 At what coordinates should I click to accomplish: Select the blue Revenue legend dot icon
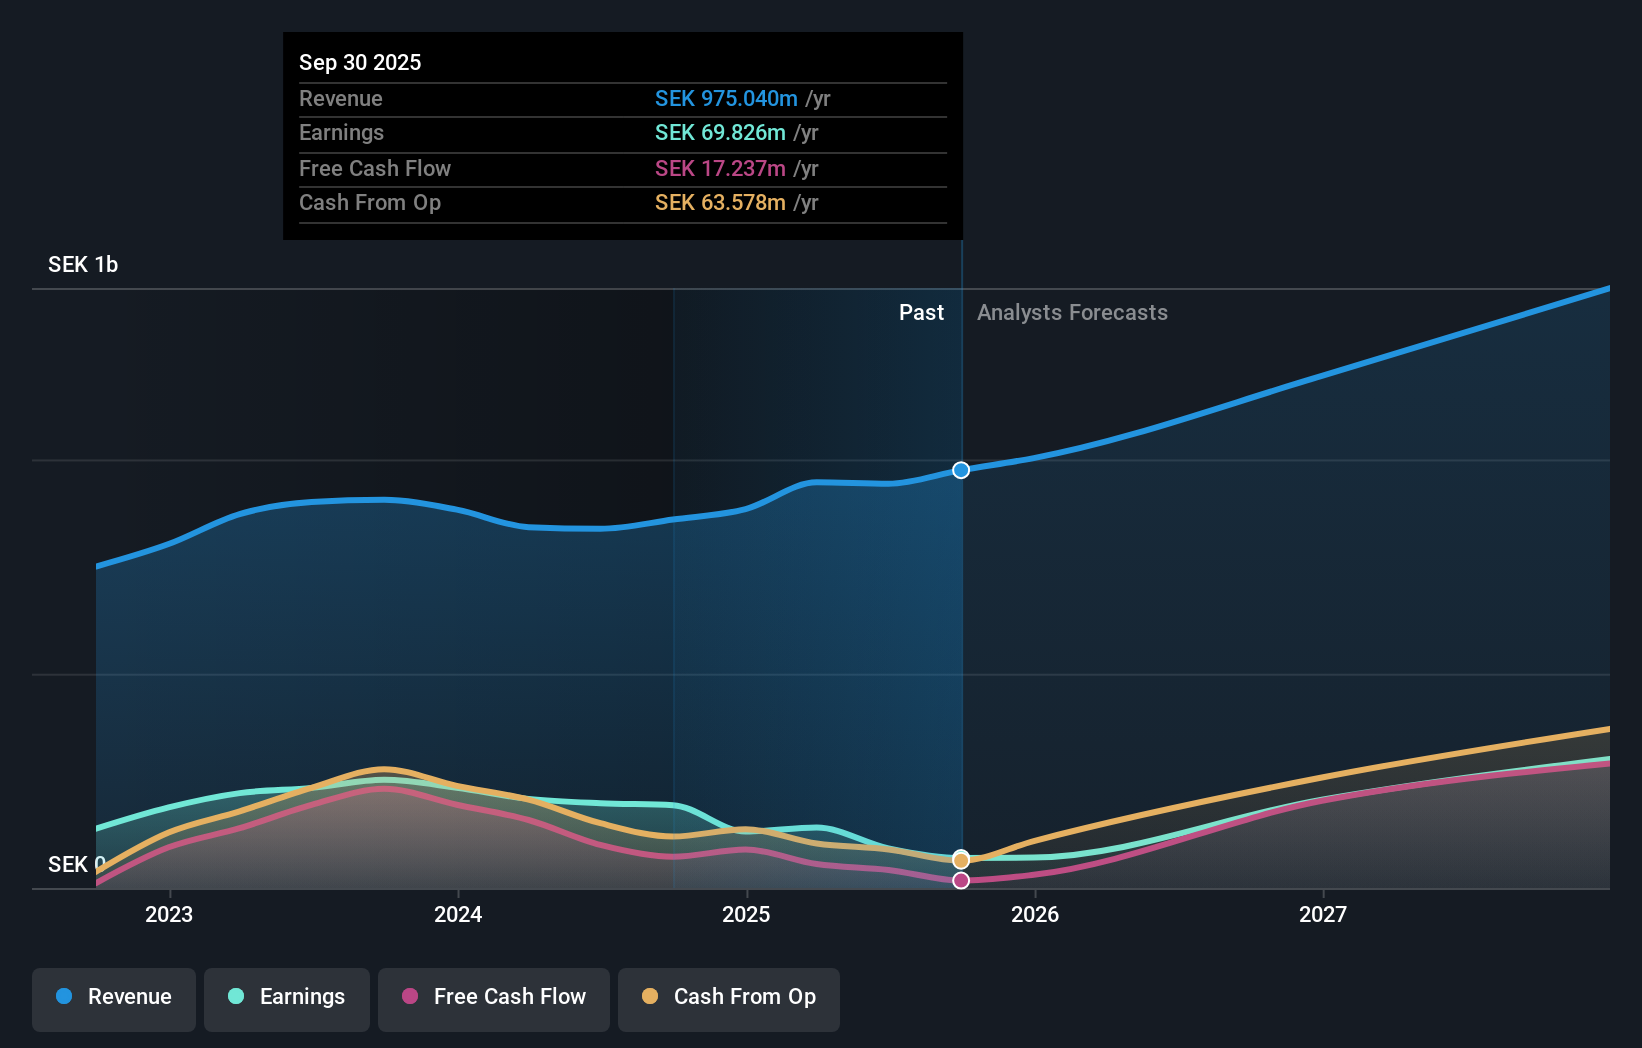click(x=63, y=997)
